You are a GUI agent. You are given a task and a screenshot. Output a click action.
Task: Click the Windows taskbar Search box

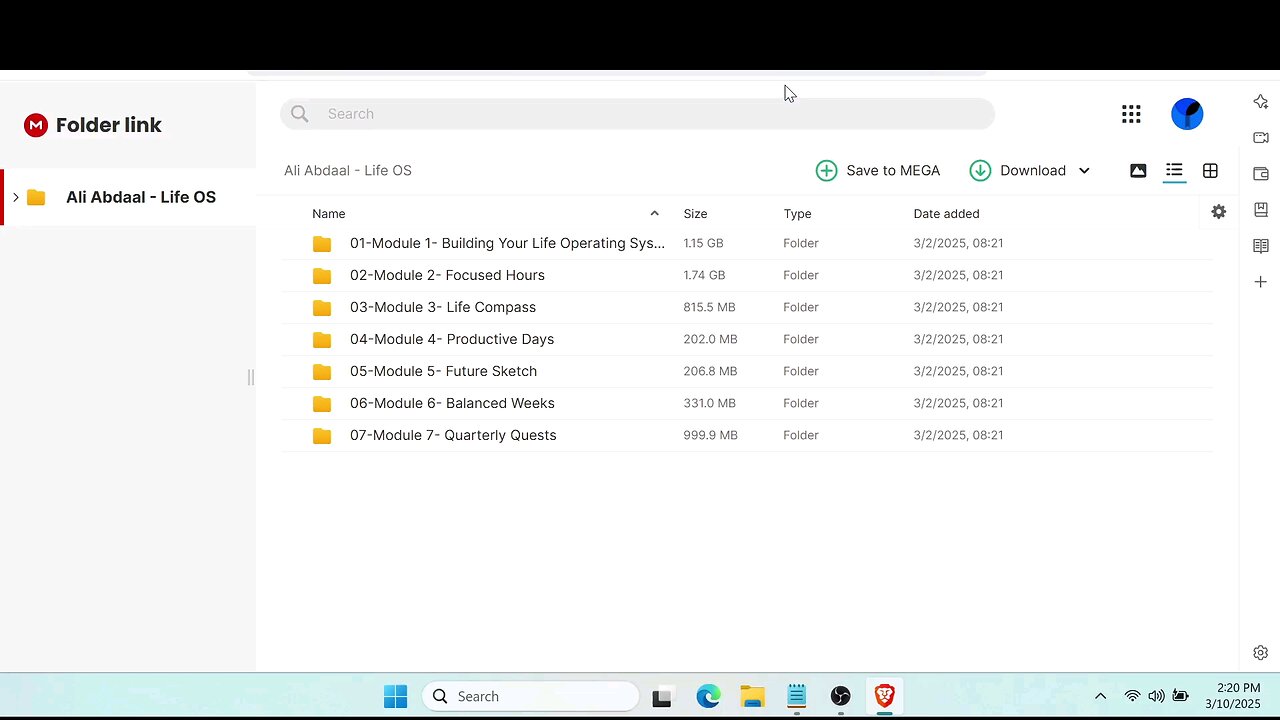click(x=531, y=696)
